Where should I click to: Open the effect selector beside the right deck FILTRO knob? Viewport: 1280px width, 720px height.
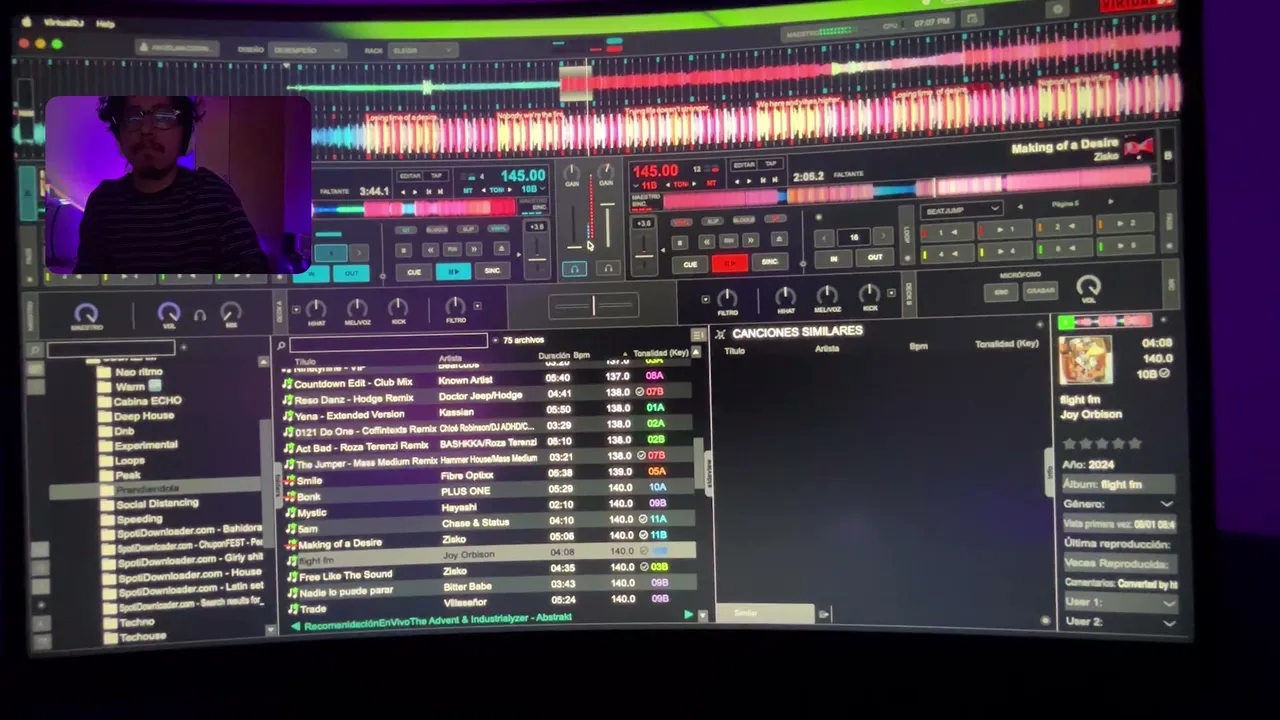click(706, 299)
